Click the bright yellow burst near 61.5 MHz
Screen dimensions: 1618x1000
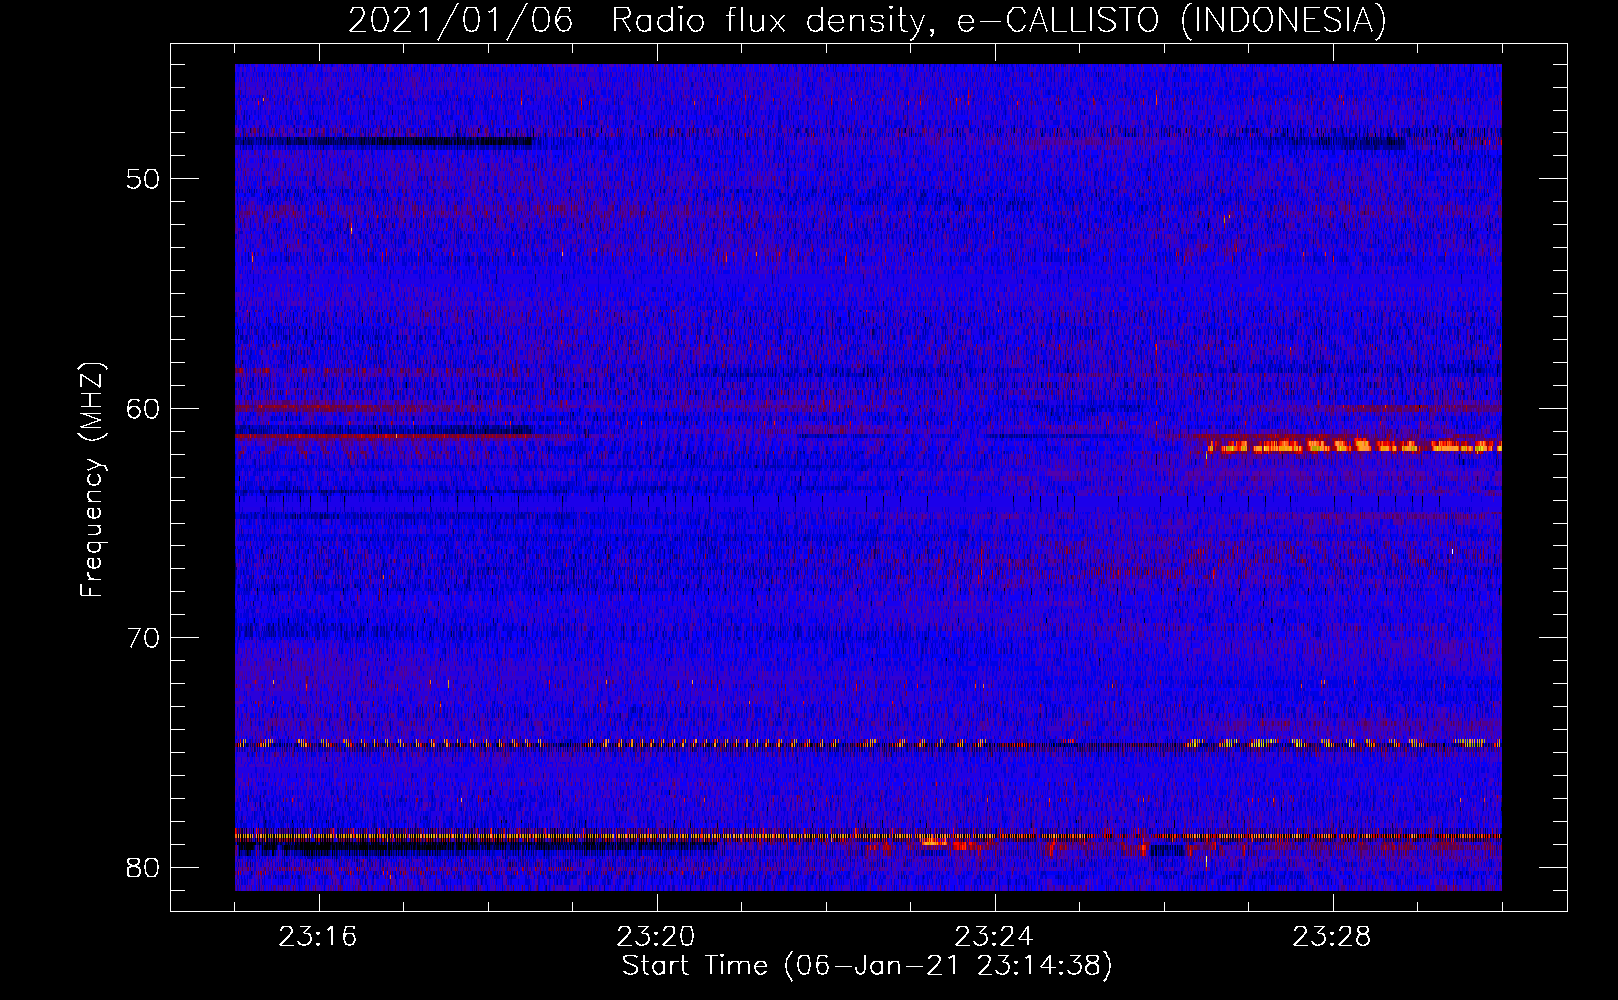click(x=1354, y=446)
